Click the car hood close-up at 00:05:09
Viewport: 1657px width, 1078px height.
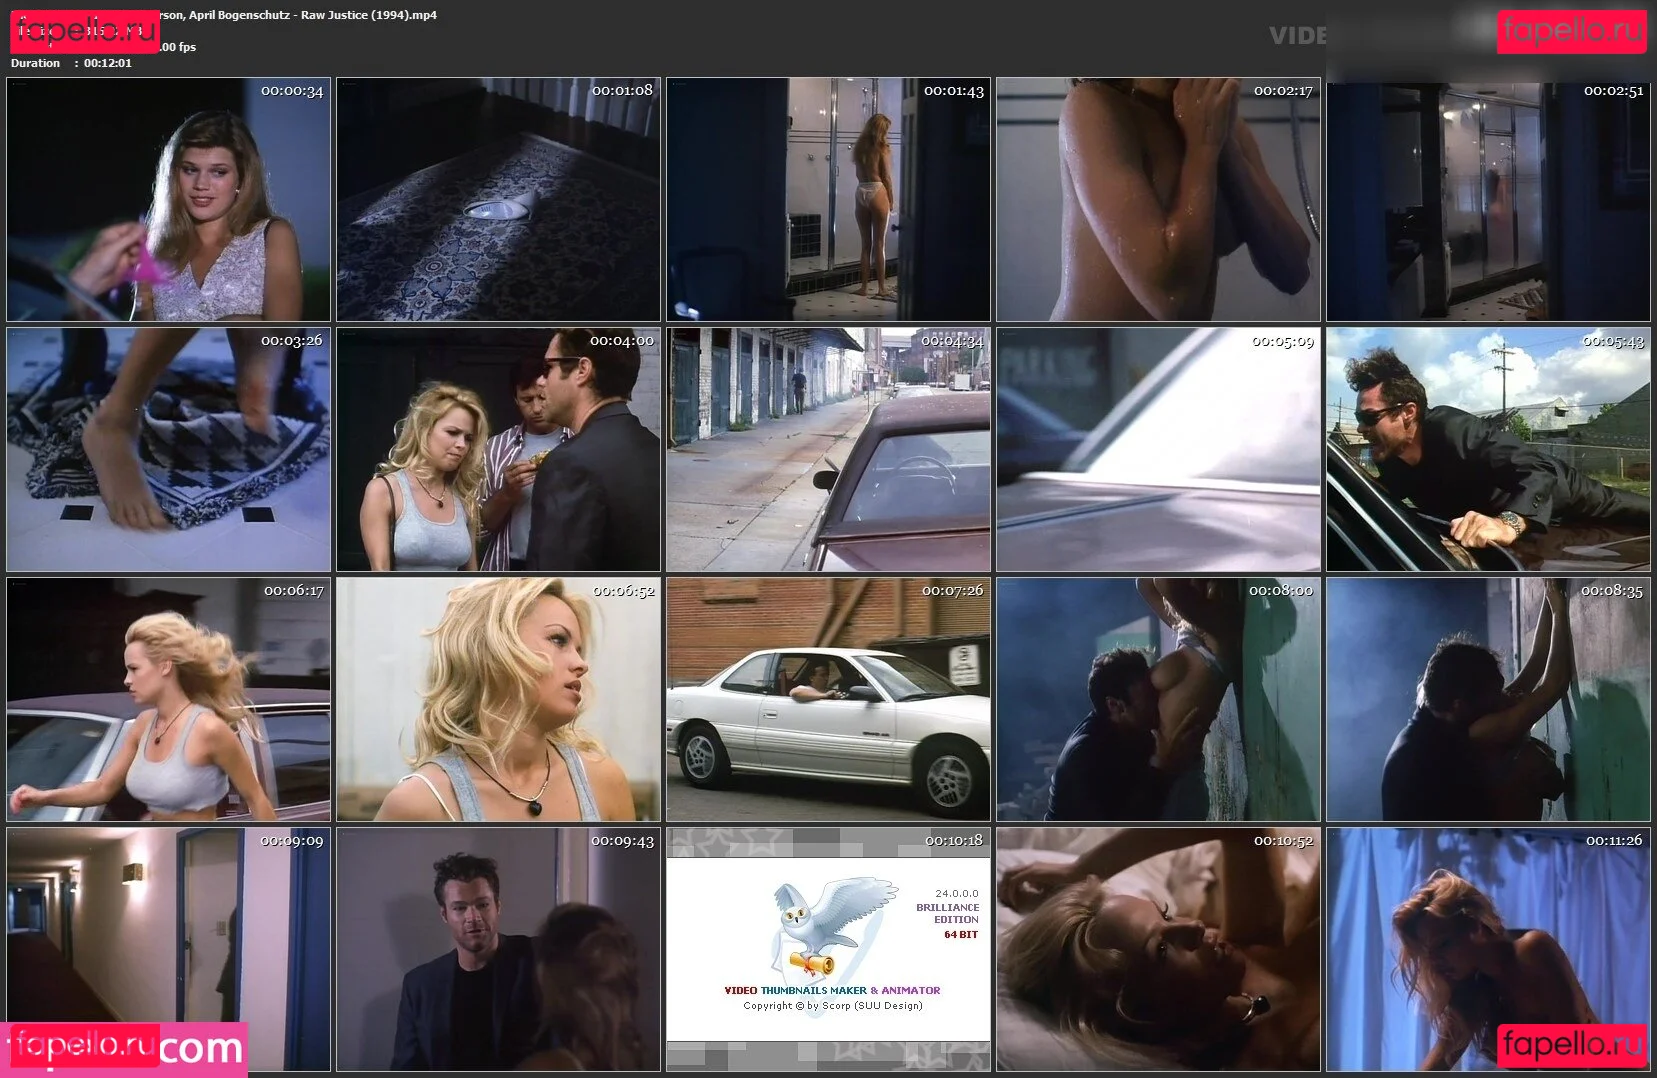[x=1158, y=449]
